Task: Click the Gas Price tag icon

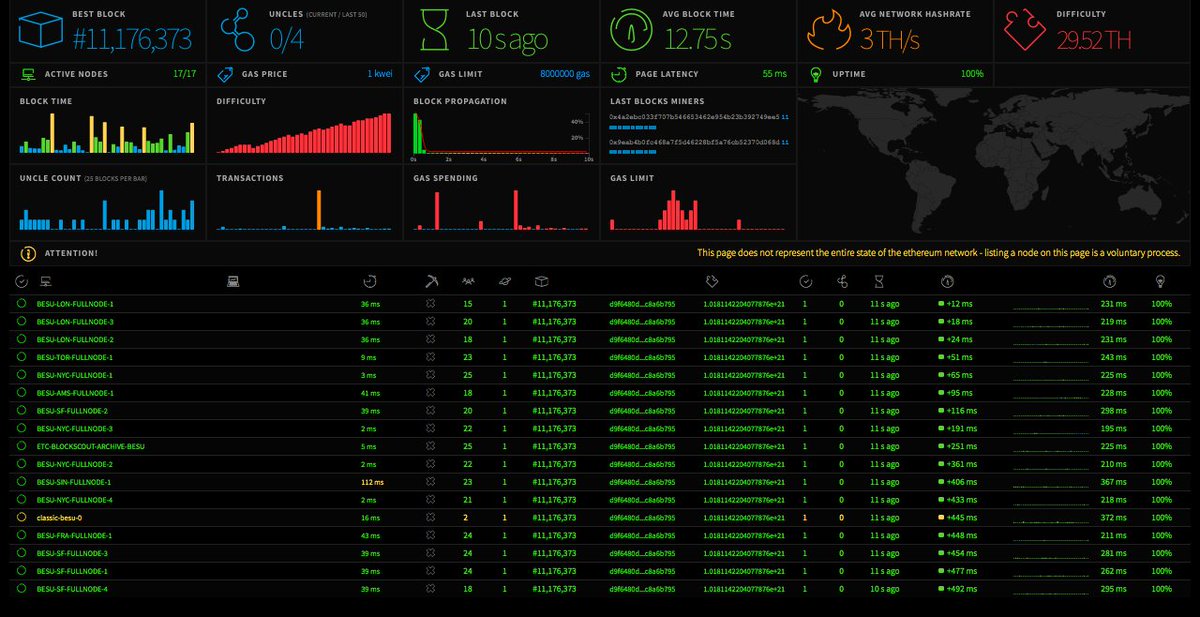Action: tap(225, 74)
